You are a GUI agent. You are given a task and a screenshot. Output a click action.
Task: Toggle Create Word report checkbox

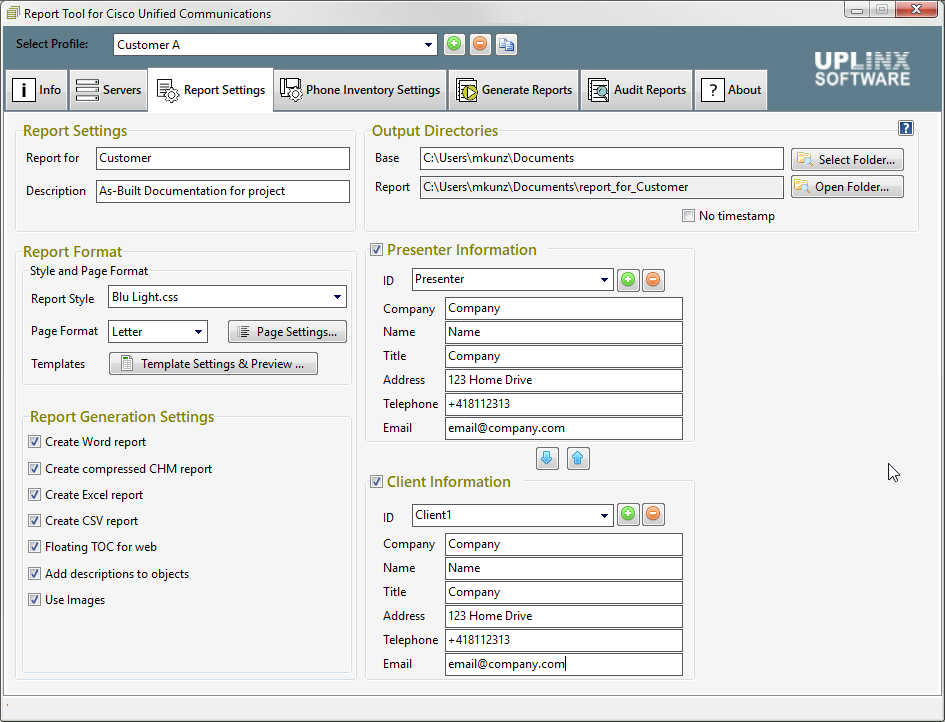click(x=34, y=442)
